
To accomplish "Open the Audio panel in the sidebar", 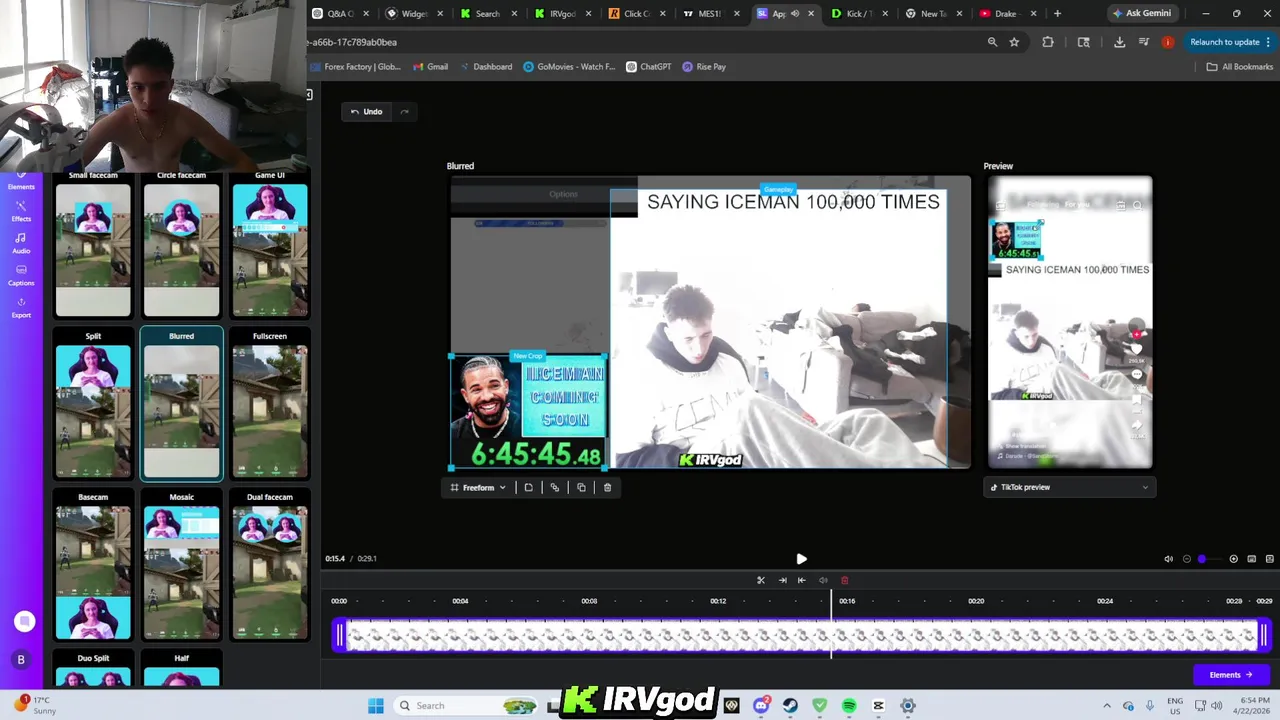I will 21,243.
